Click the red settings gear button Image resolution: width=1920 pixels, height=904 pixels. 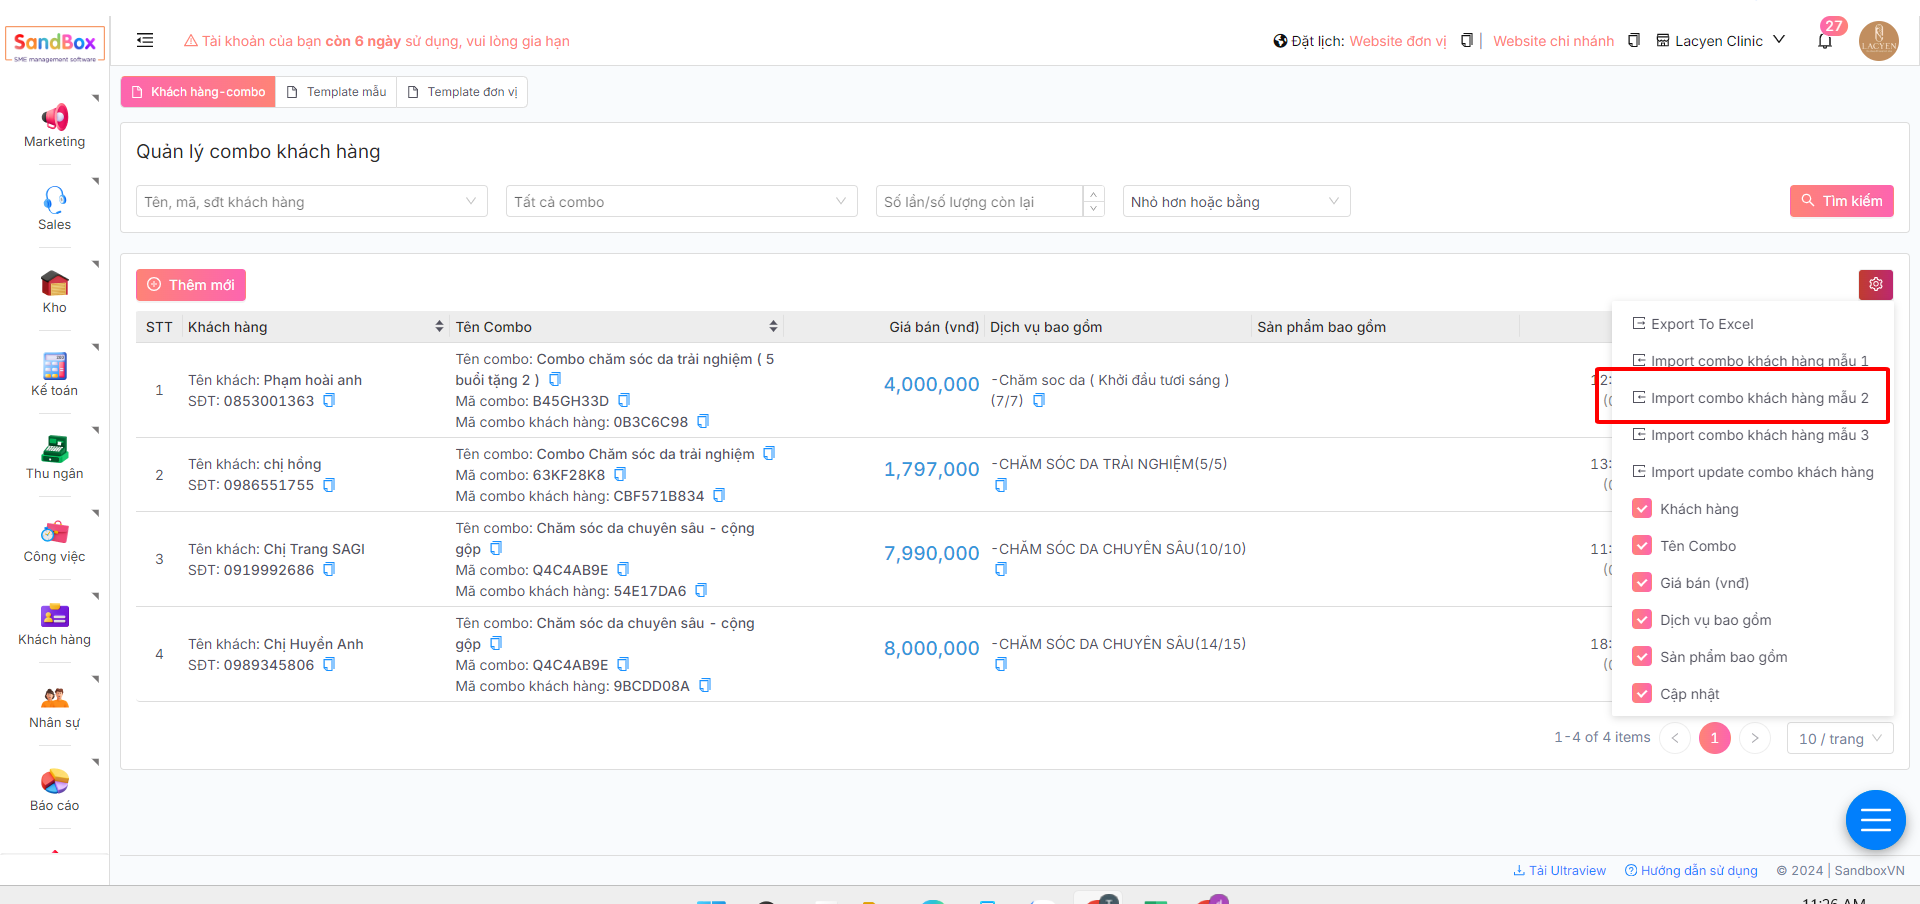click(1875, 285)
